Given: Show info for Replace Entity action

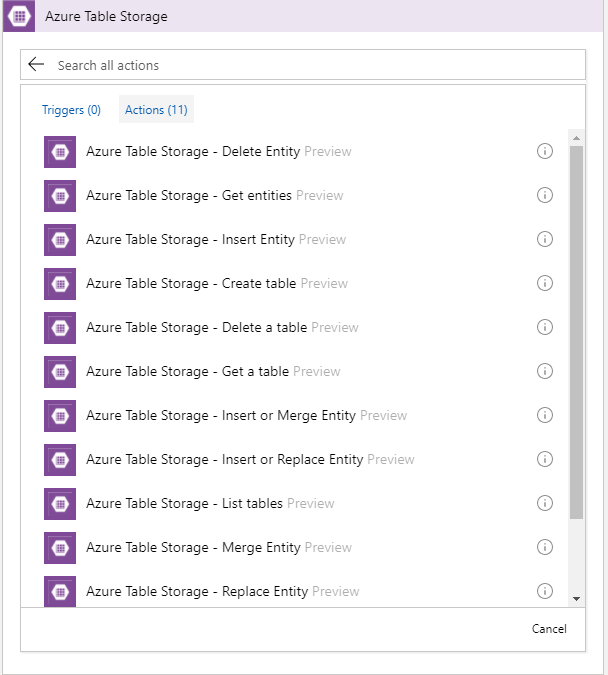Looking at the screenshot, I should [x=545, y=591].
